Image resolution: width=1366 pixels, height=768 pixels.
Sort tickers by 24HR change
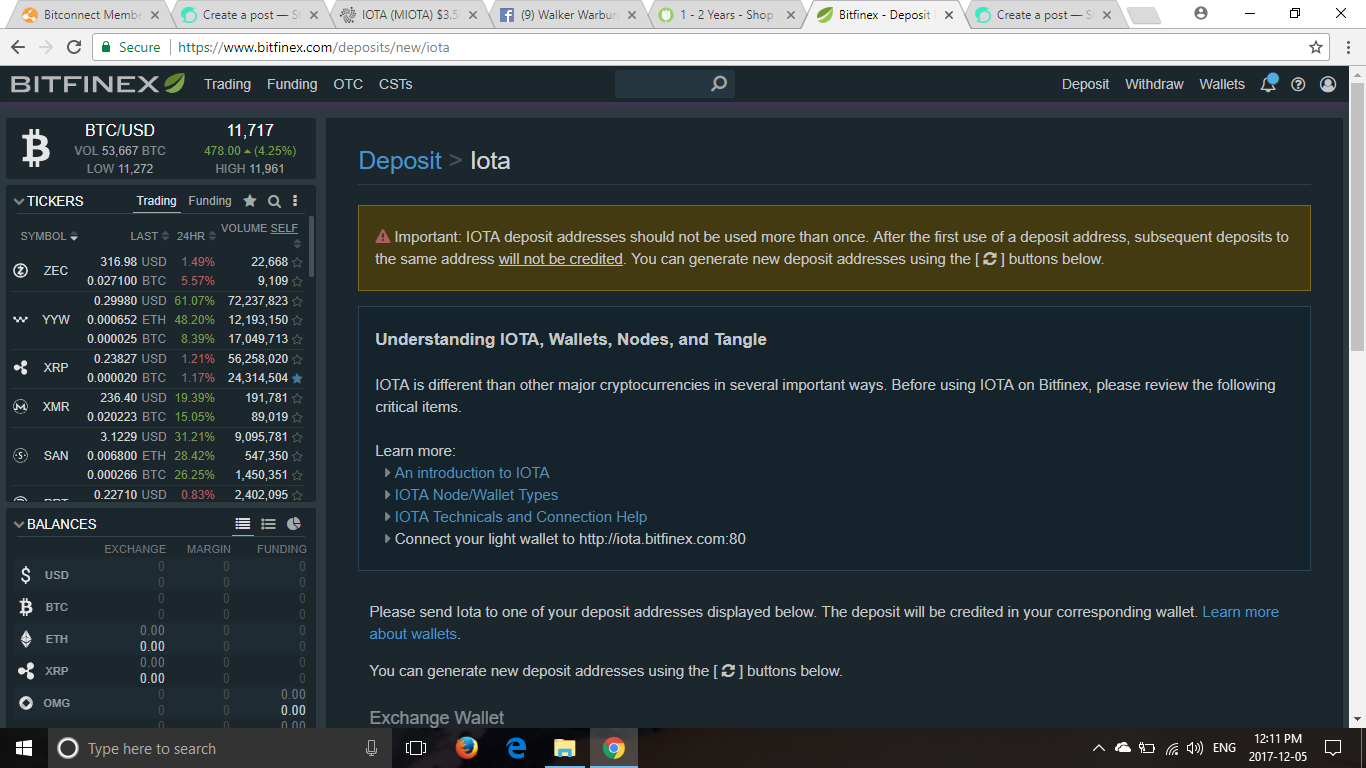[196, 236]
